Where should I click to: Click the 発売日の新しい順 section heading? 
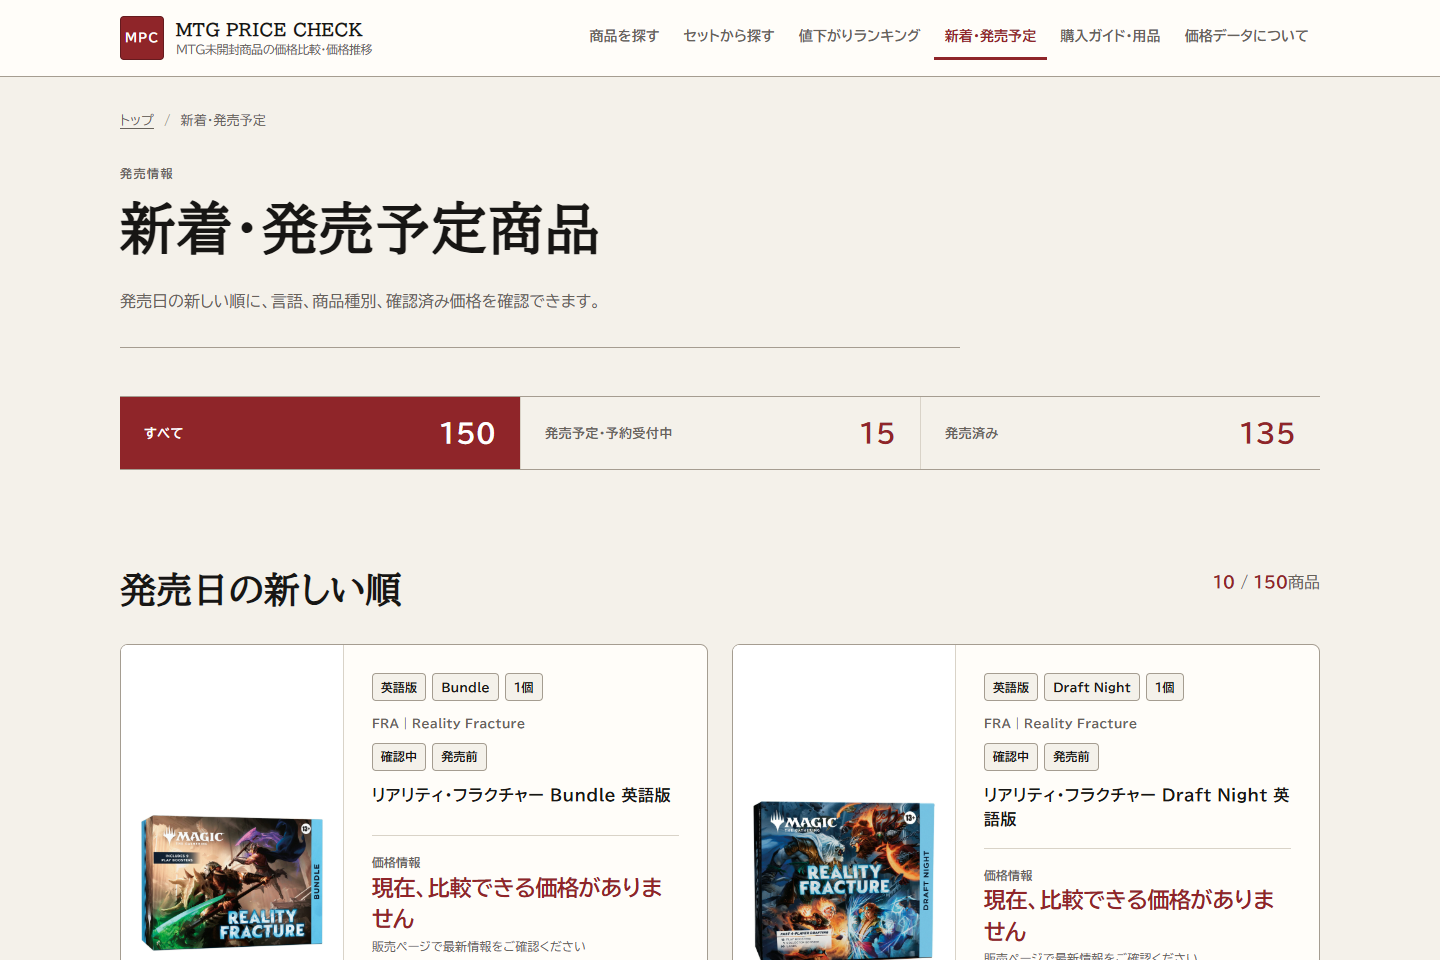(x=261, y=590)
